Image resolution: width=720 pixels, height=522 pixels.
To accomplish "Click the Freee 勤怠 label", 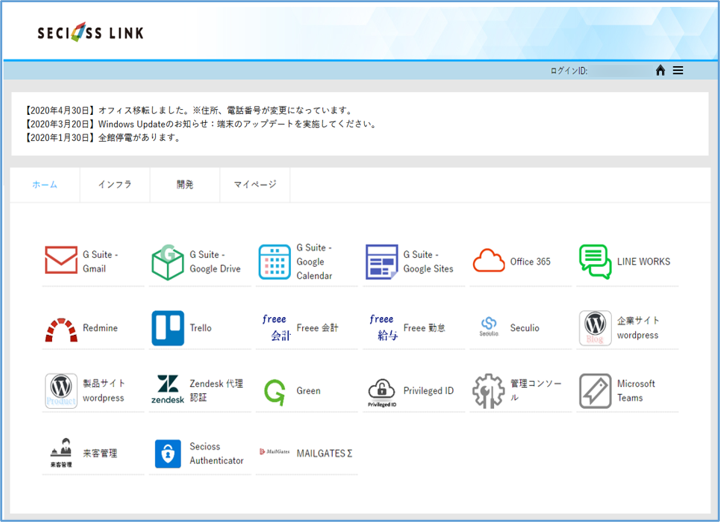I will [x=424, y=328].
